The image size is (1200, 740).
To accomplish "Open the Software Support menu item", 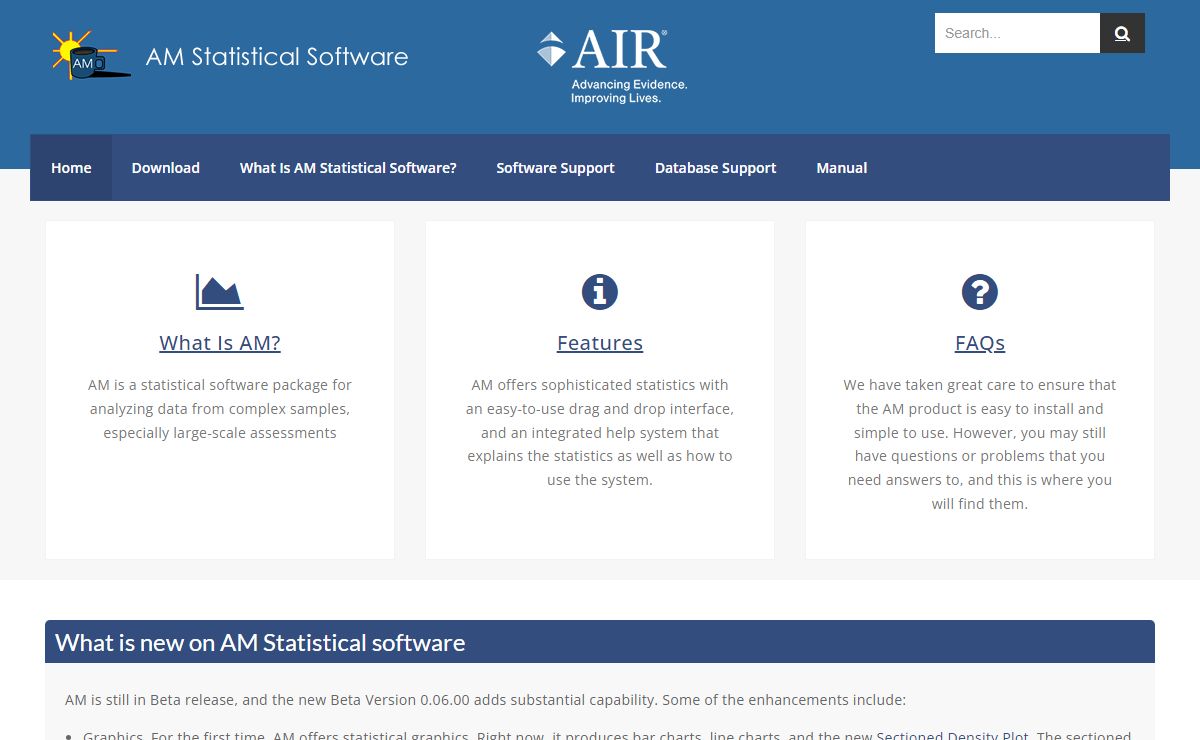I will pyautogui.click(x=555, y=168).
